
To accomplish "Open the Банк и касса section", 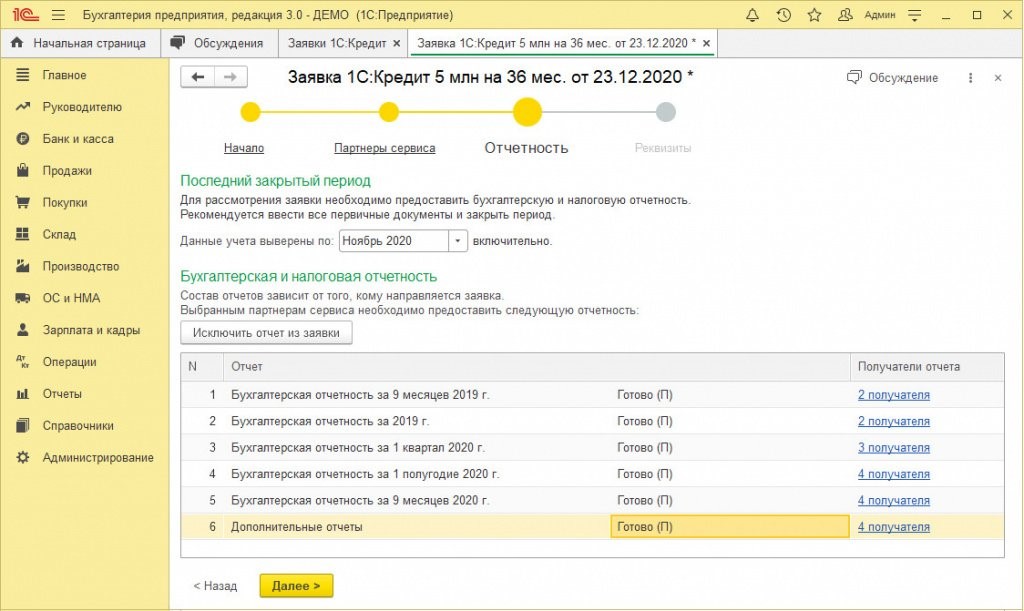I will tap(78, 139).
